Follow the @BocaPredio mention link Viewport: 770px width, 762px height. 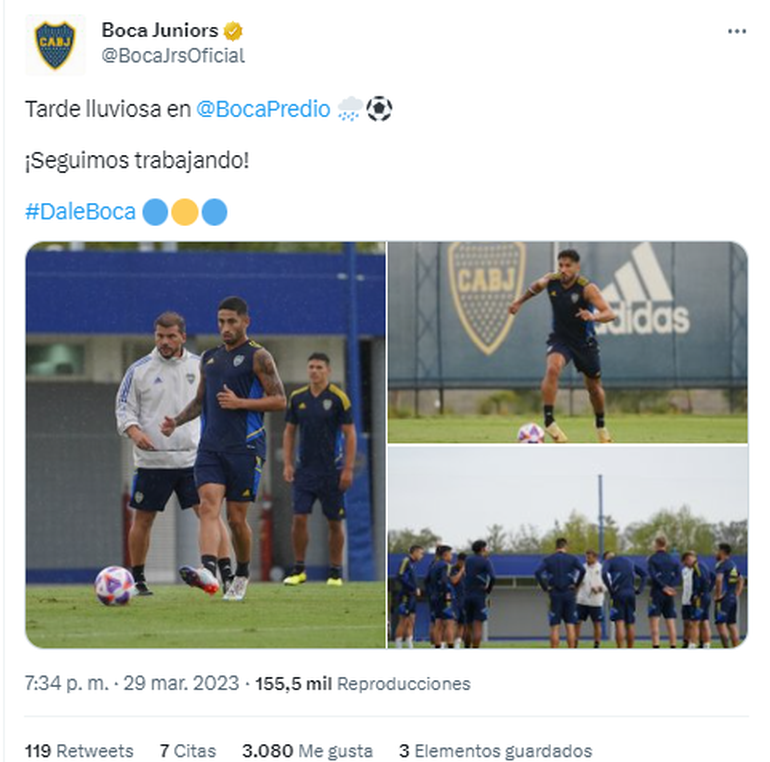pos(263,109)
